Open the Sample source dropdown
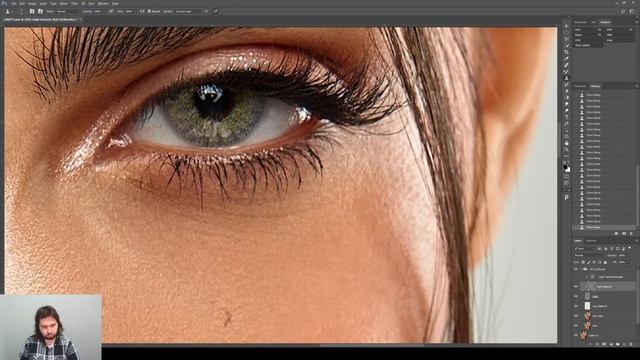The width and height of the screenshot is (640, 360). pyautogui.click(x=189, y=11)
